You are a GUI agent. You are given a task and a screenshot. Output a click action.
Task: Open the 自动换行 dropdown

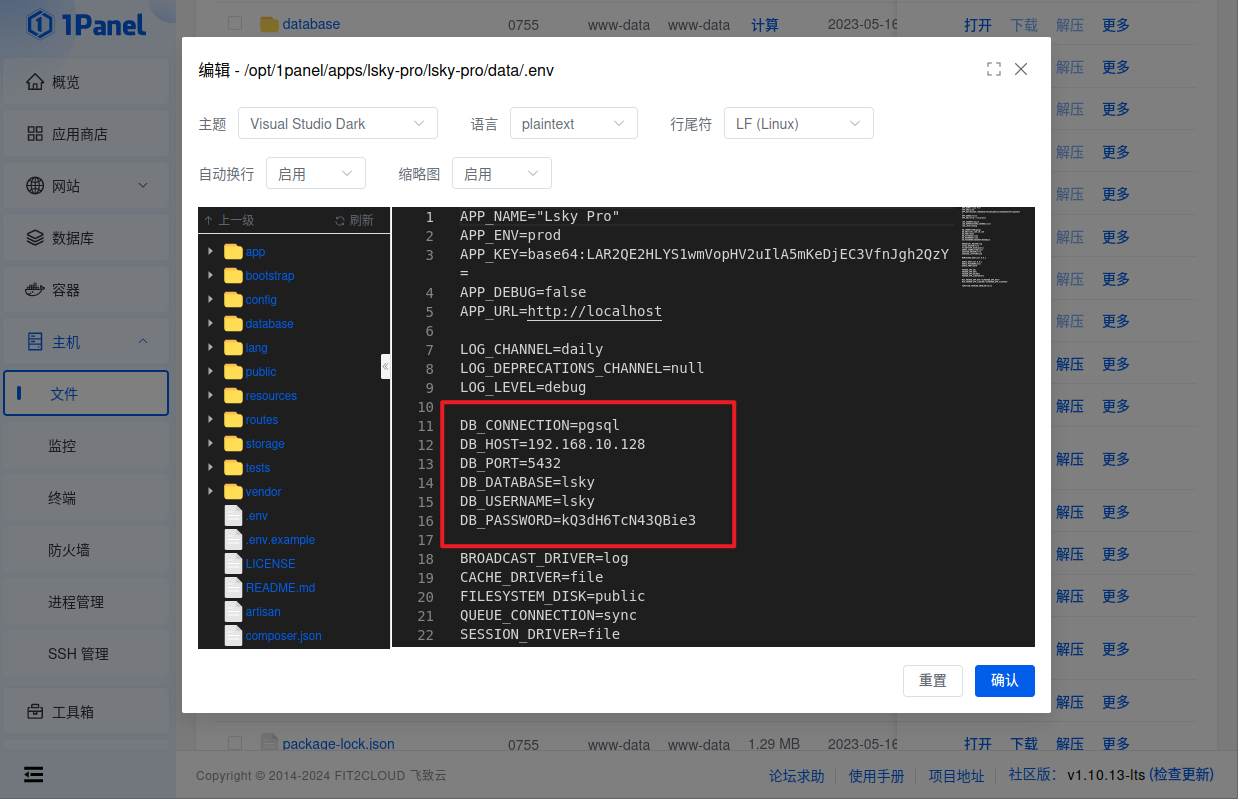point(316,174)
